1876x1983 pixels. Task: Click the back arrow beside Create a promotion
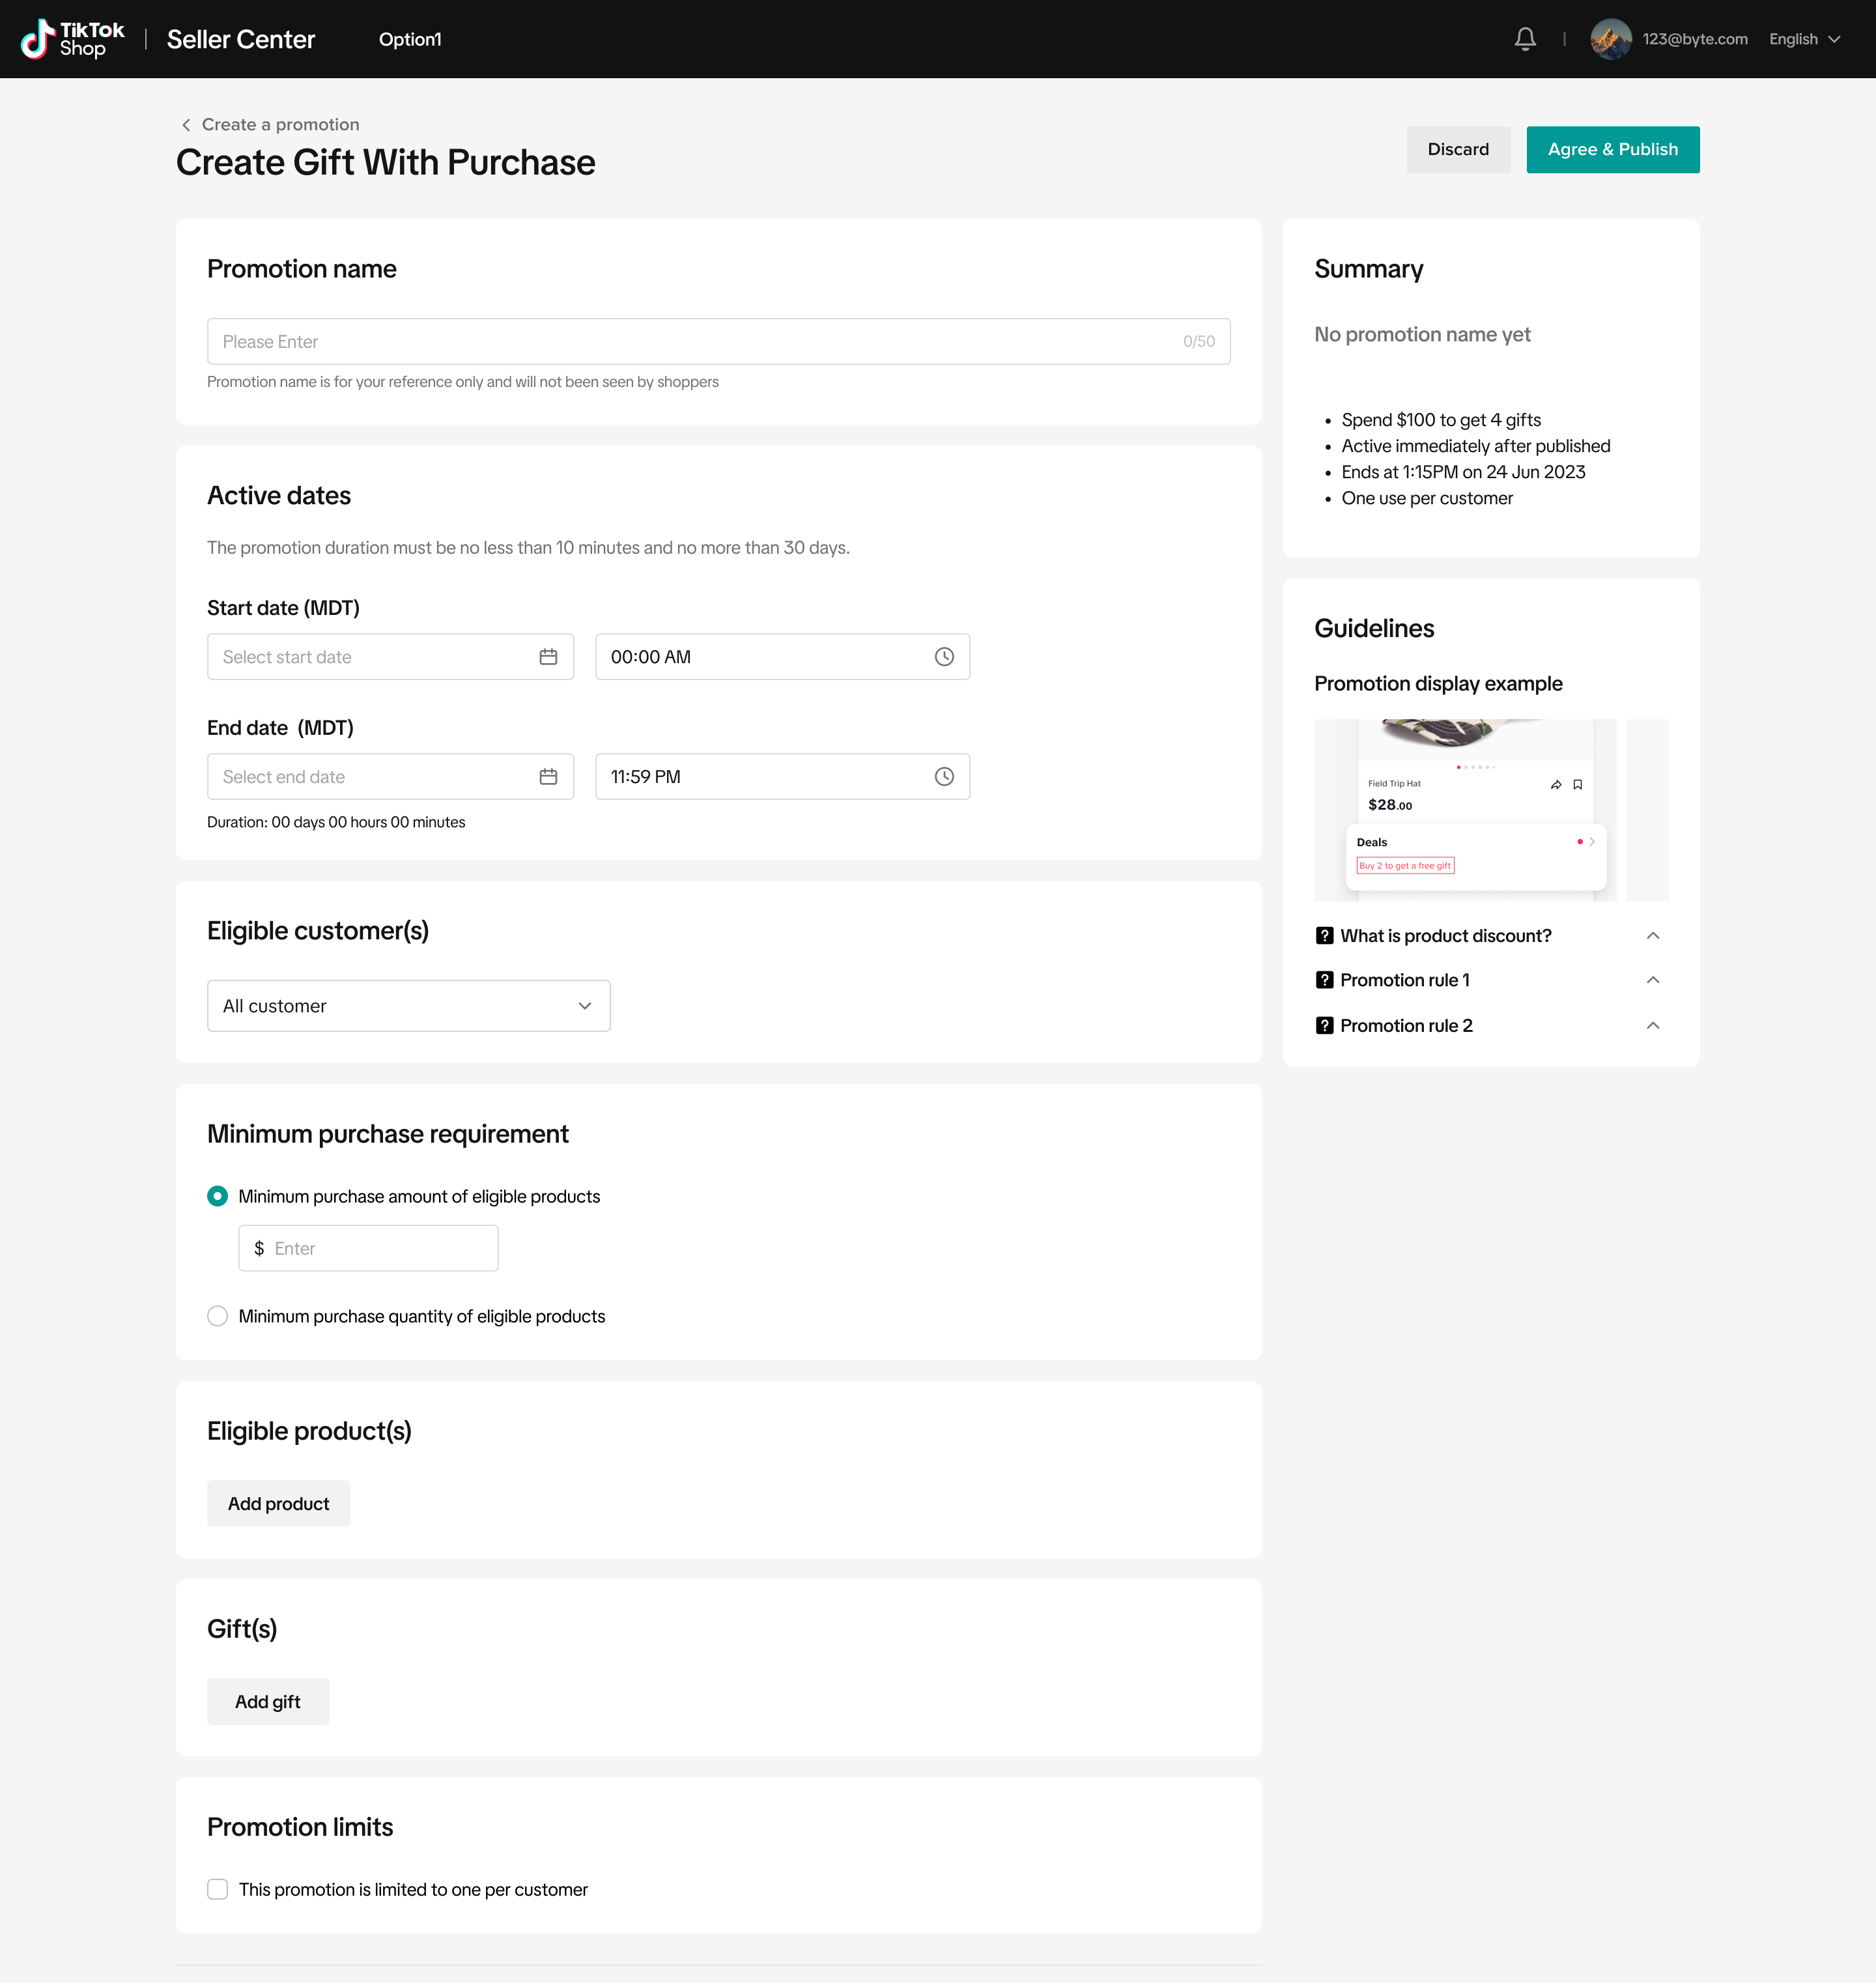186,125
